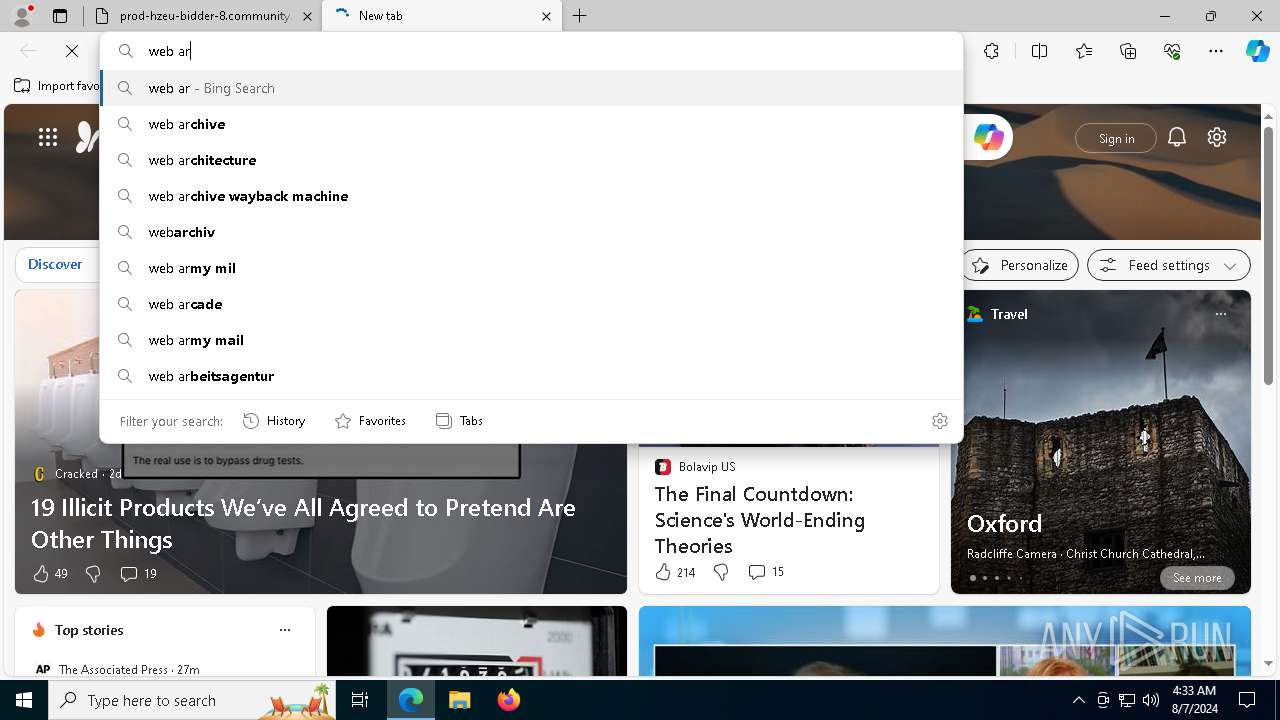This screenshot has height=720, width=1280.
Task: Open address bar suggestion settings gear
Action: (939, 421)
